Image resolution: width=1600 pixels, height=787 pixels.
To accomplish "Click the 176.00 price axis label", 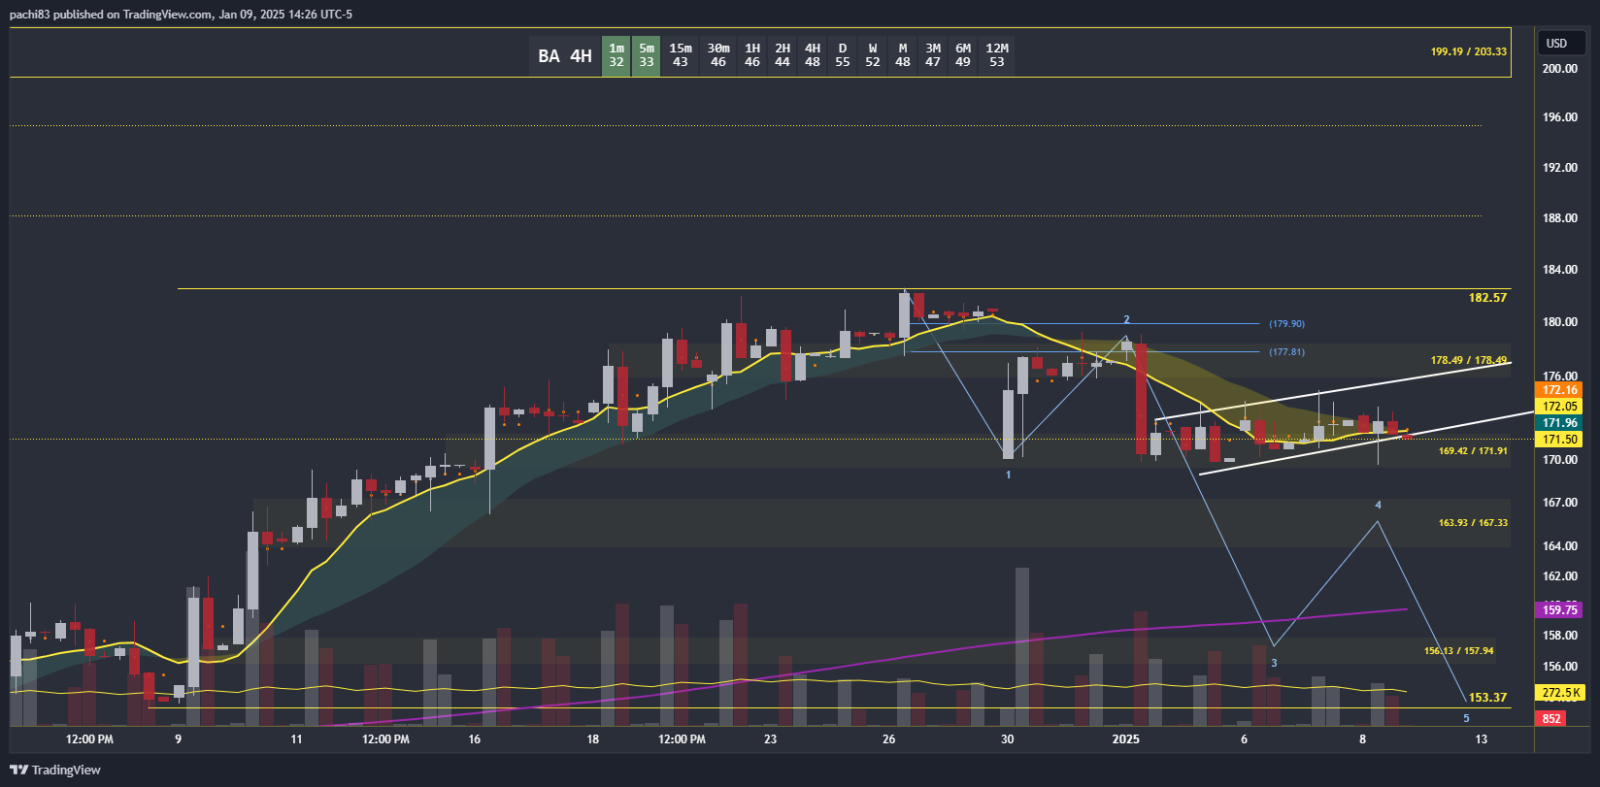I will (x=1559, y=377).
